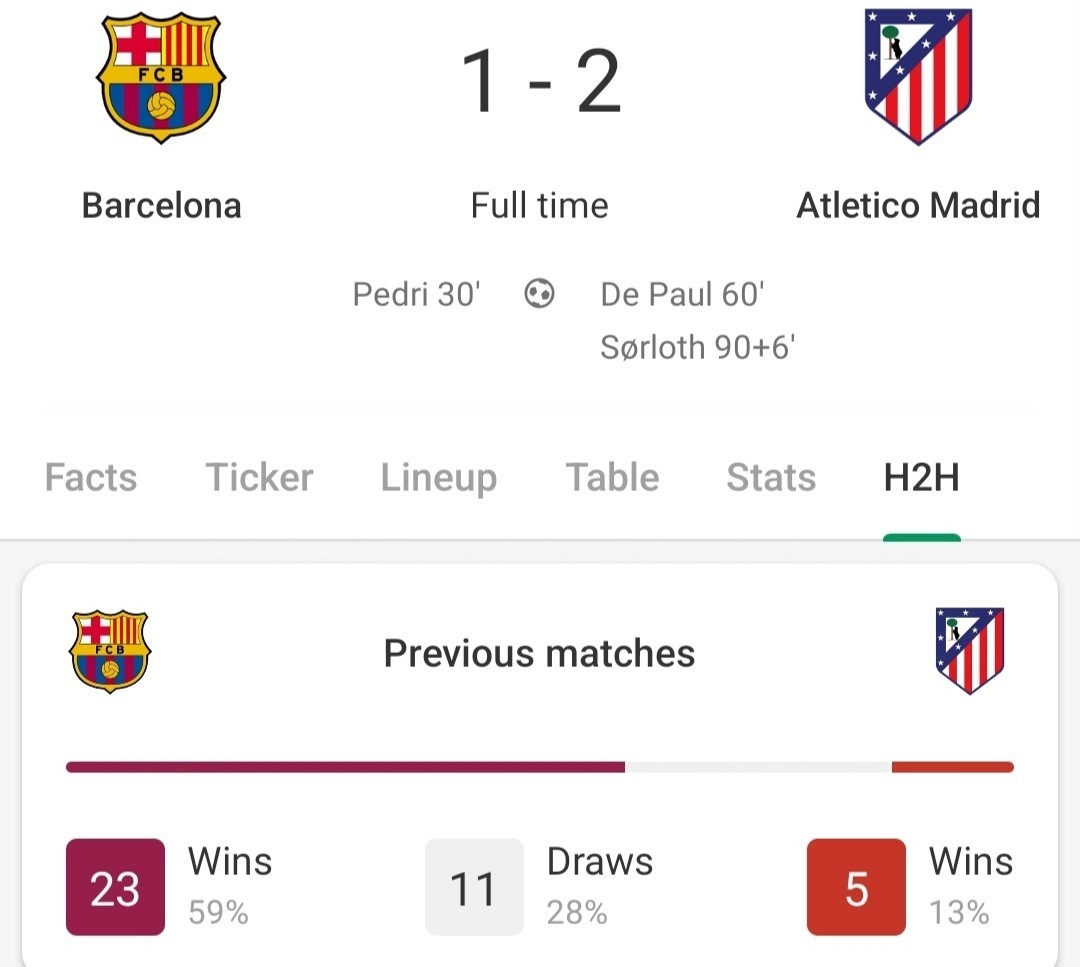Tap the small Atletico crest in Previous matches
This screenshot has width=1080, height=967.
click(x=970, y=650)
